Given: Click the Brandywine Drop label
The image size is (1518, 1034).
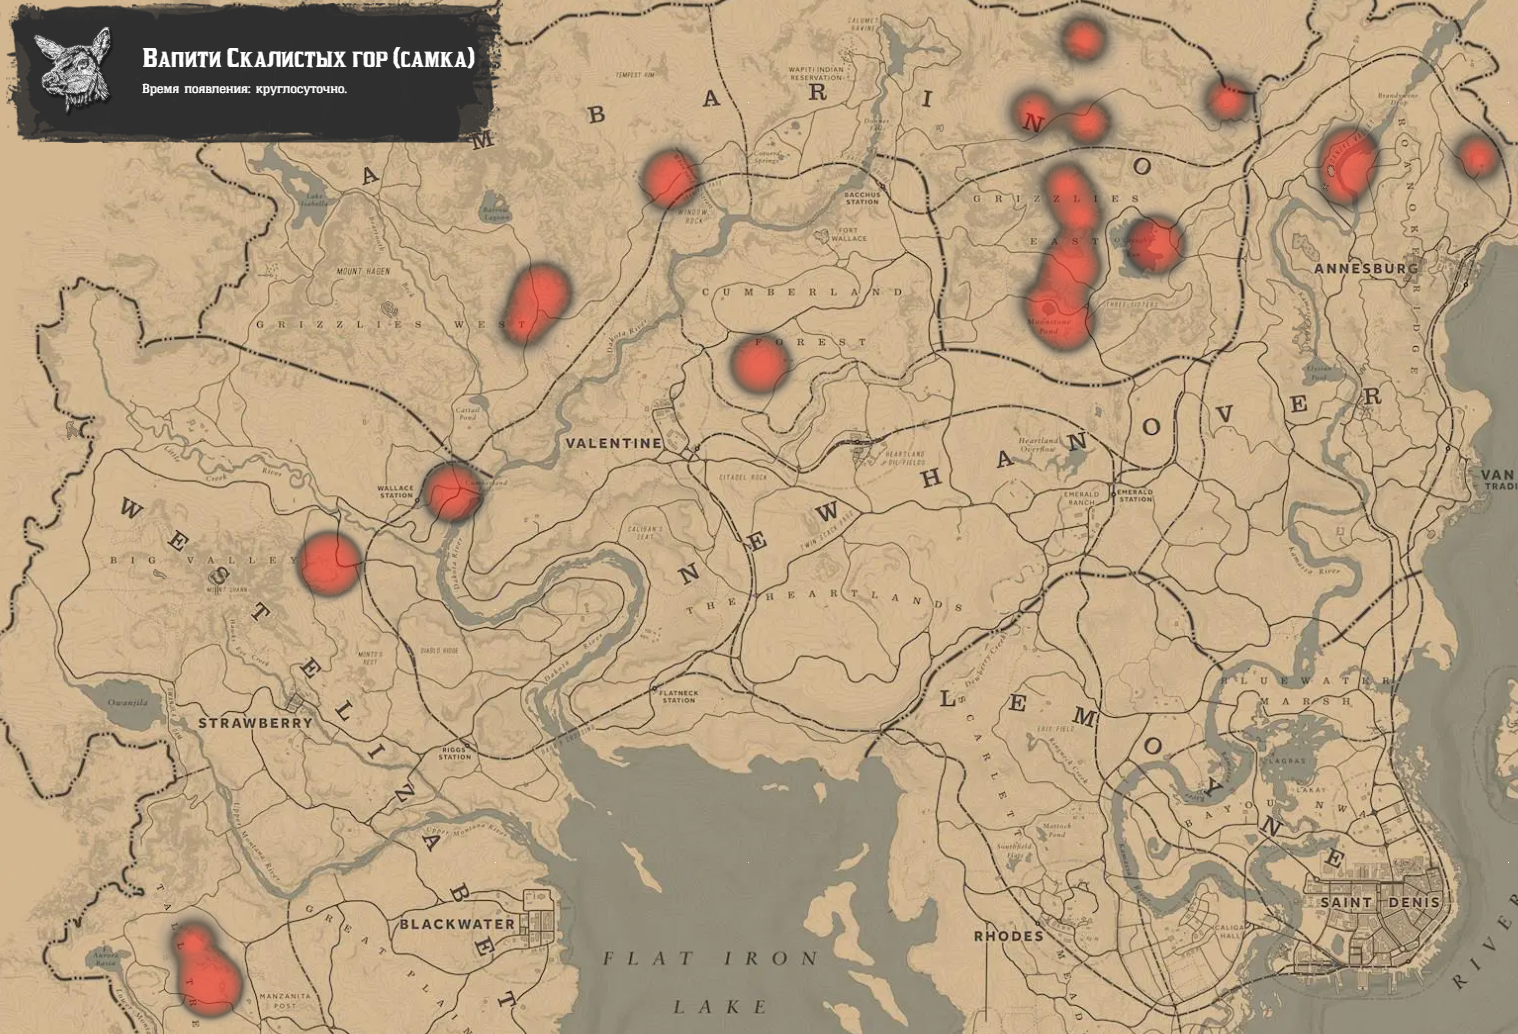Looking at the screenshot, I should pyautogui.click(x=1398, y=99).
